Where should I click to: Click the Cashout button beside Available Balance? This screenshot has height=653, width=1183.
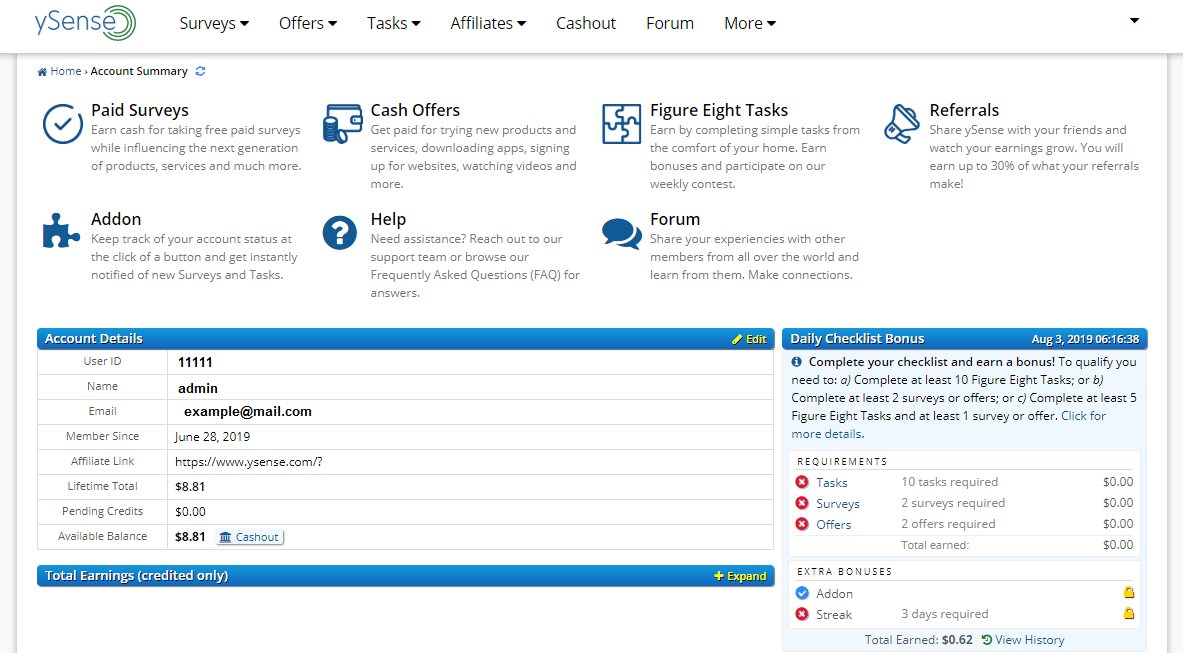pyautogui.click(x=250, y=537)
